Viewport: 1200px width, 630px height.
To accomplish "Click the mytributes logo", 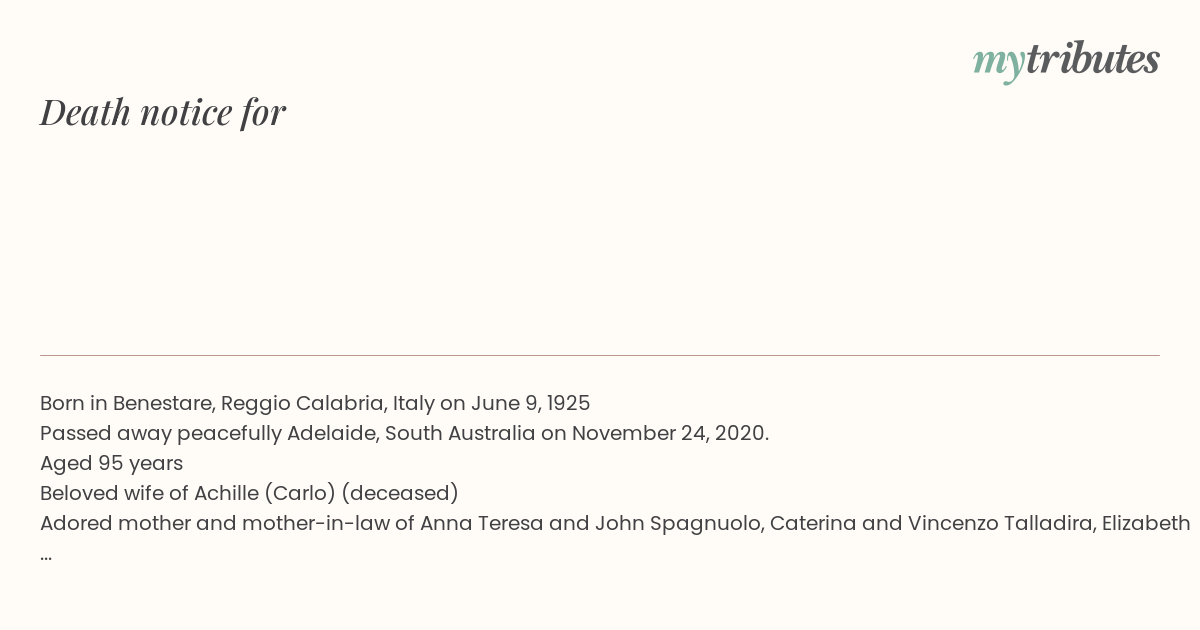I will [x=1066, y=61].
